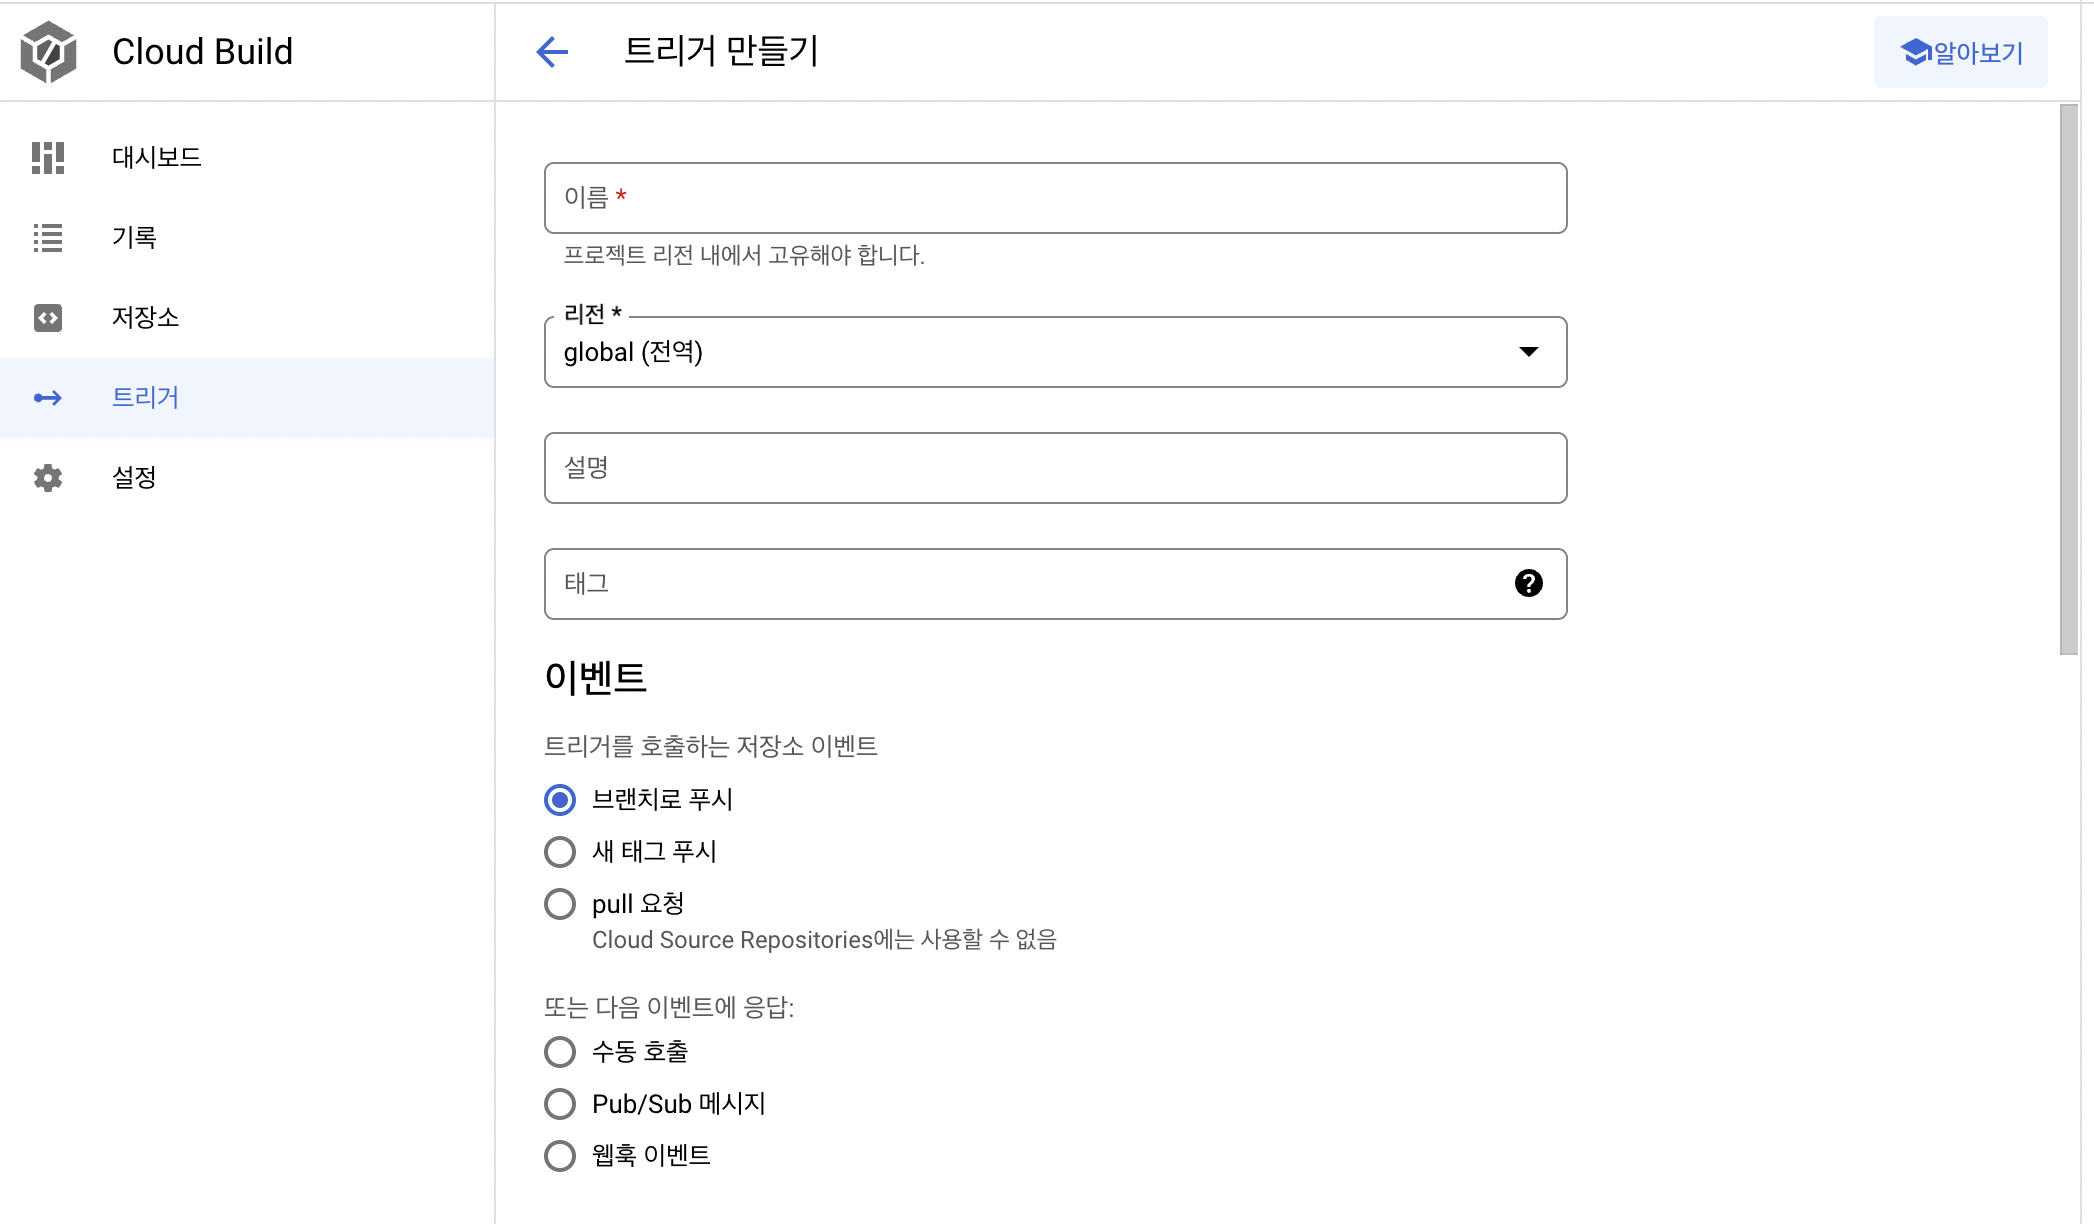Click the 트리거 arrow icon in sidebar
This screenshot has width=2094, height=1224.
[x=48, y=398]
